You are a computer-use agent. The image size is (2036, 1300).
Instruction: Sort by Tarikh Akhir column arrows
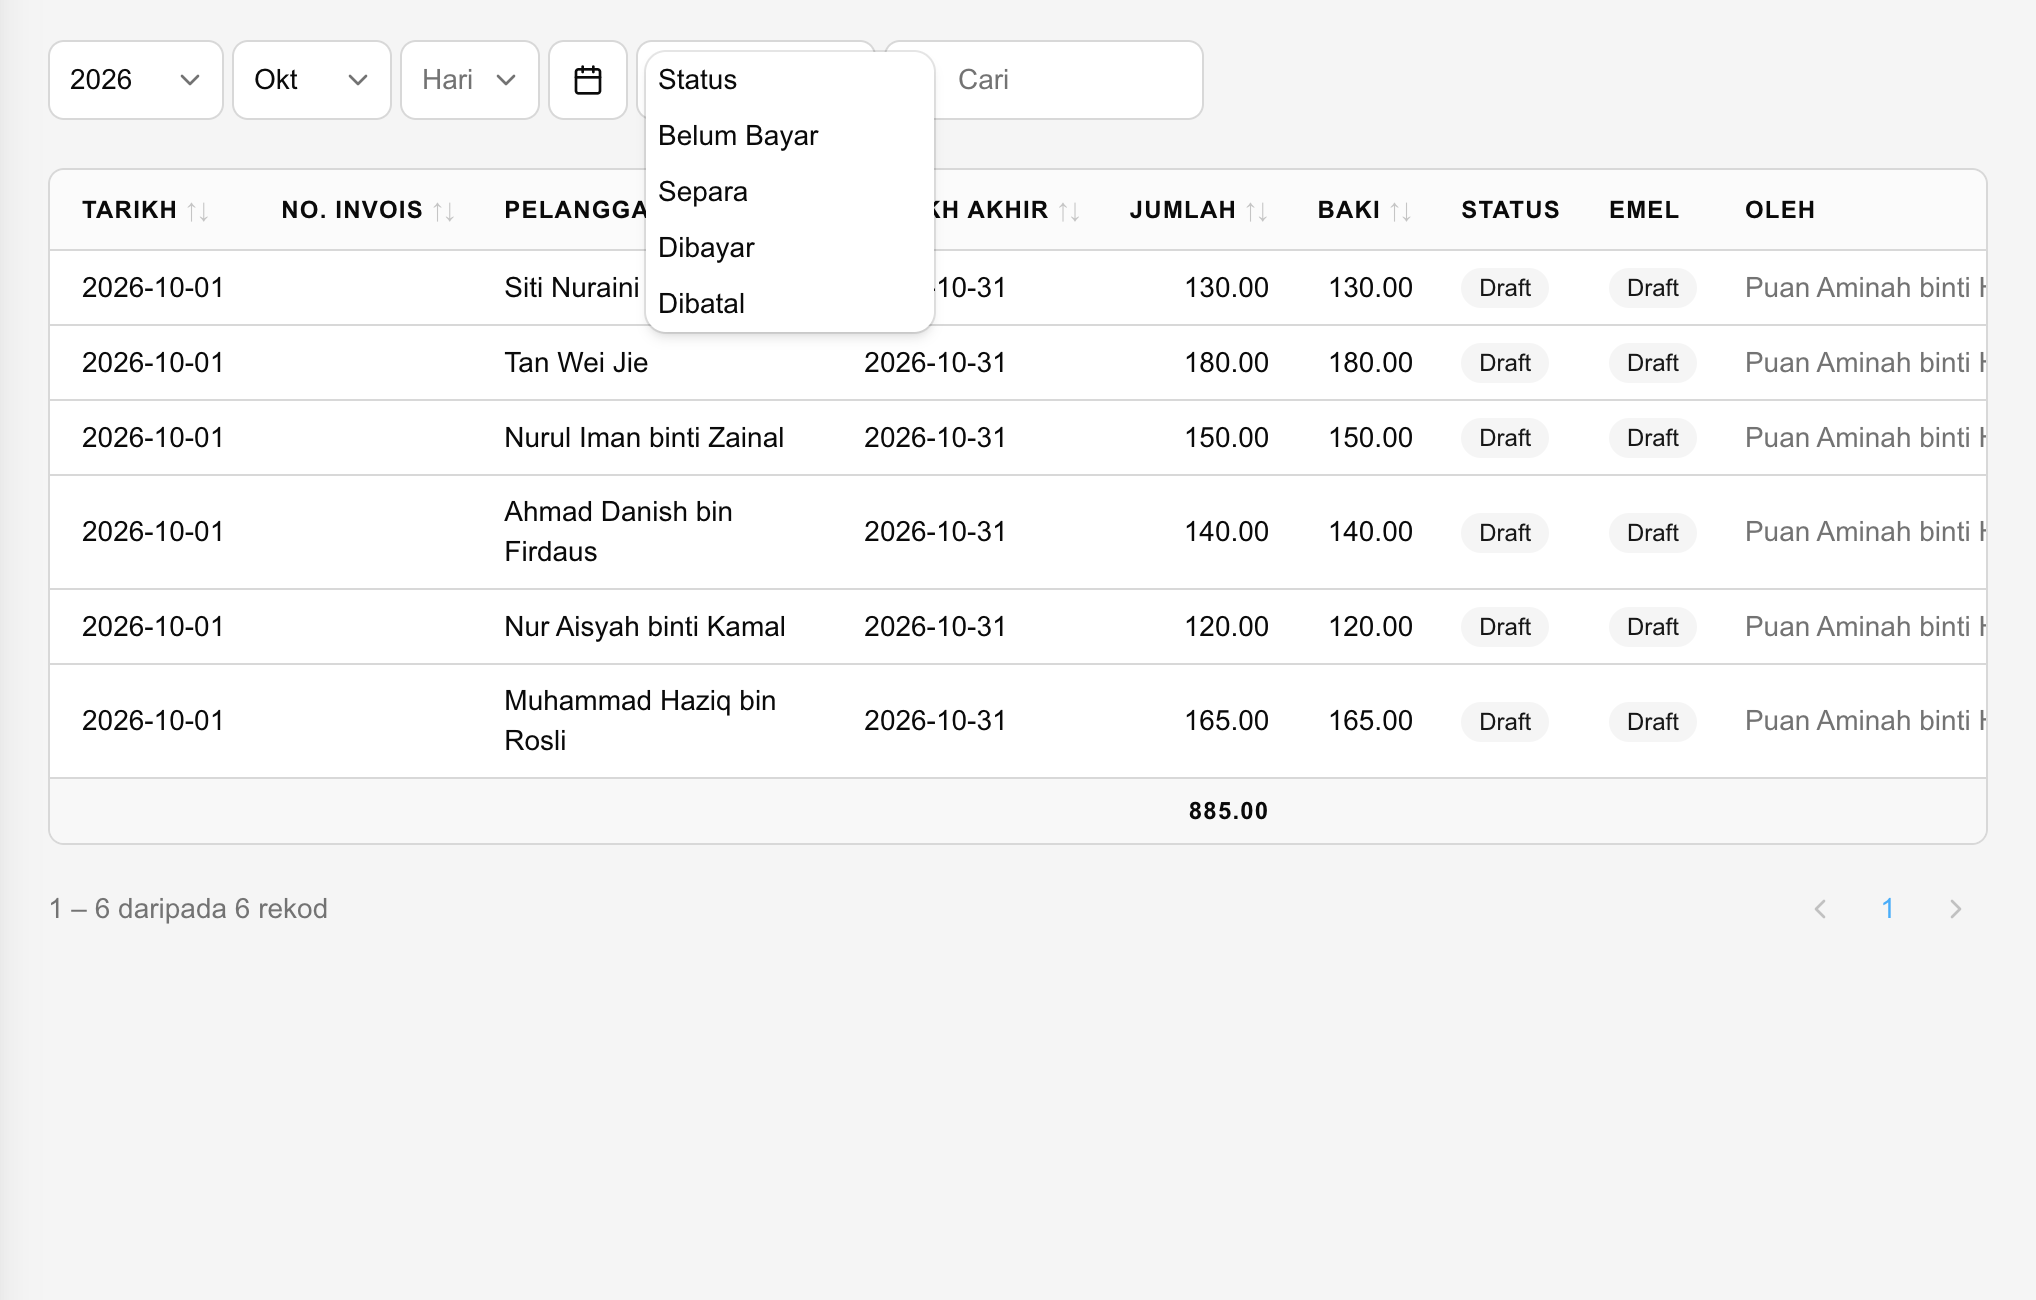pyautogui.click(x=1069, y=211)
